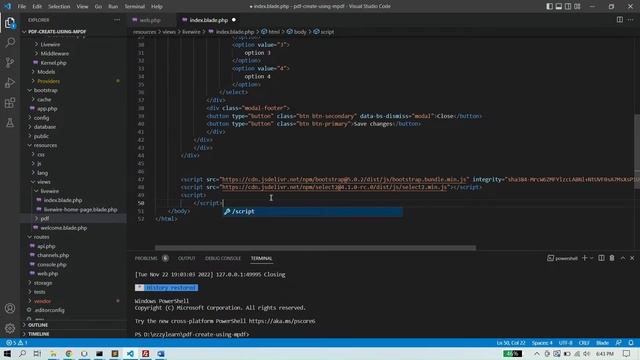Kill terminal with the trash icon
Screen dimensions: 640x360
click(612, 258)
